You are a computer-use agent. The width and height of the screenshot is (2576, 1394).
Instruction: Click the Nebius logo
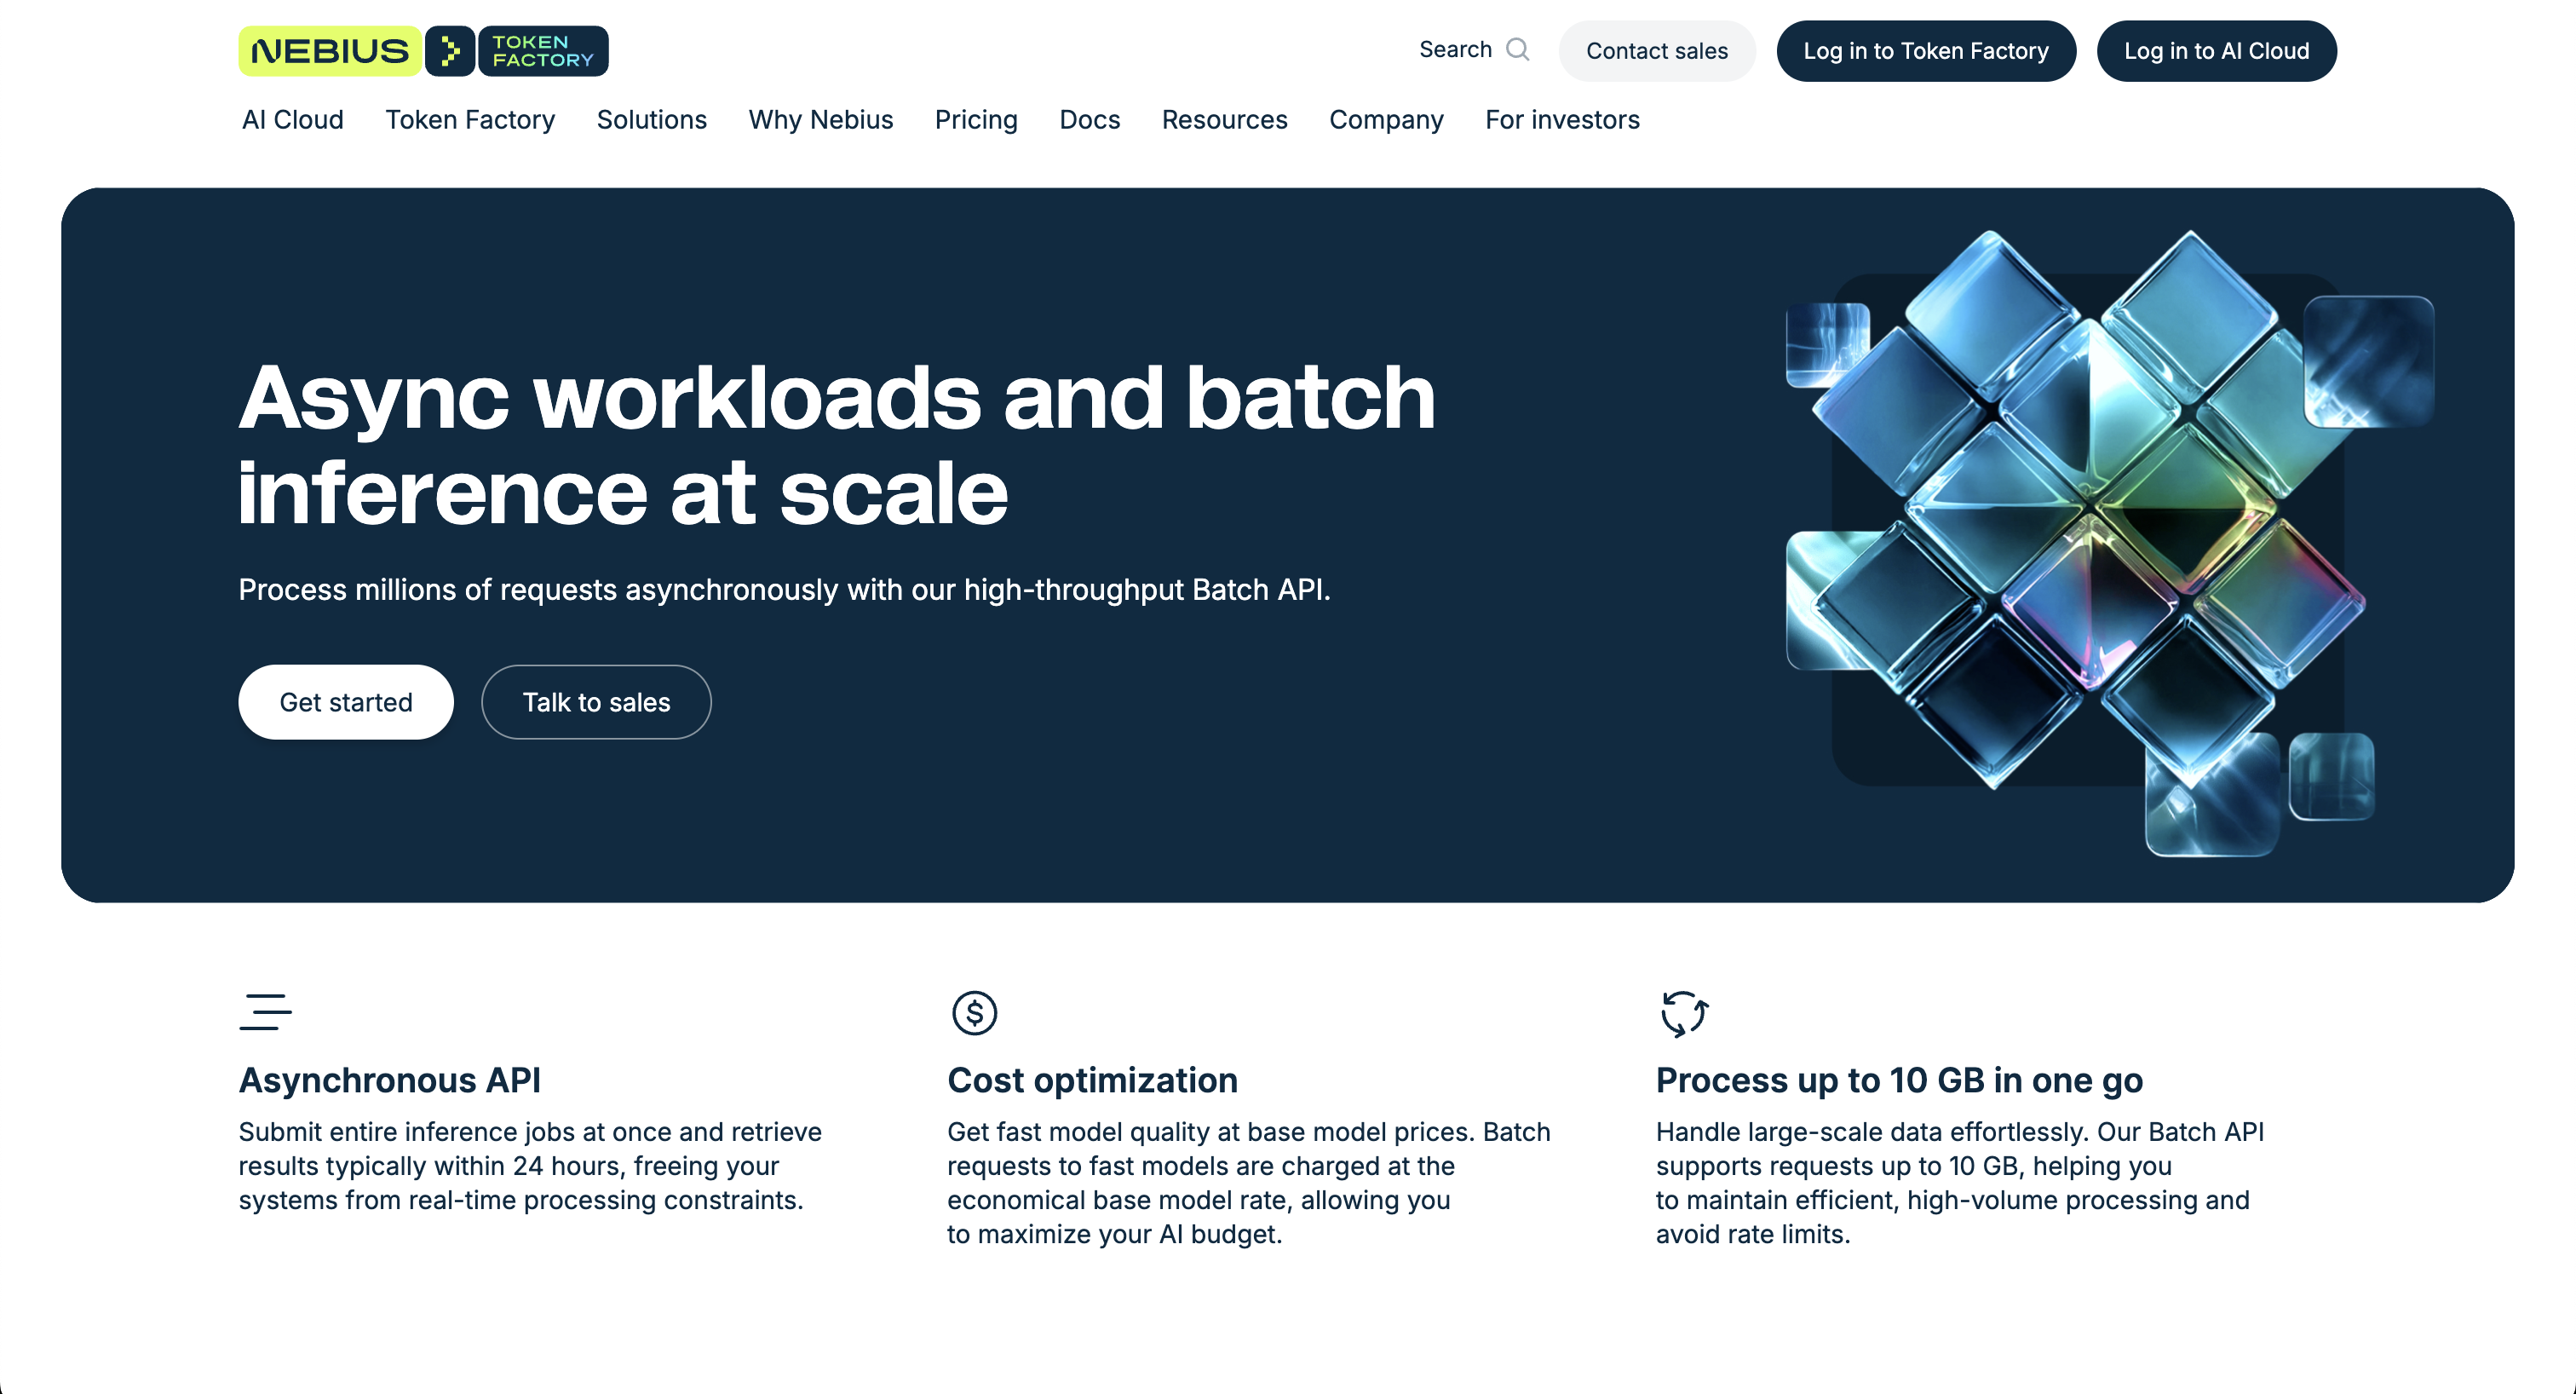tap(329, 51)
